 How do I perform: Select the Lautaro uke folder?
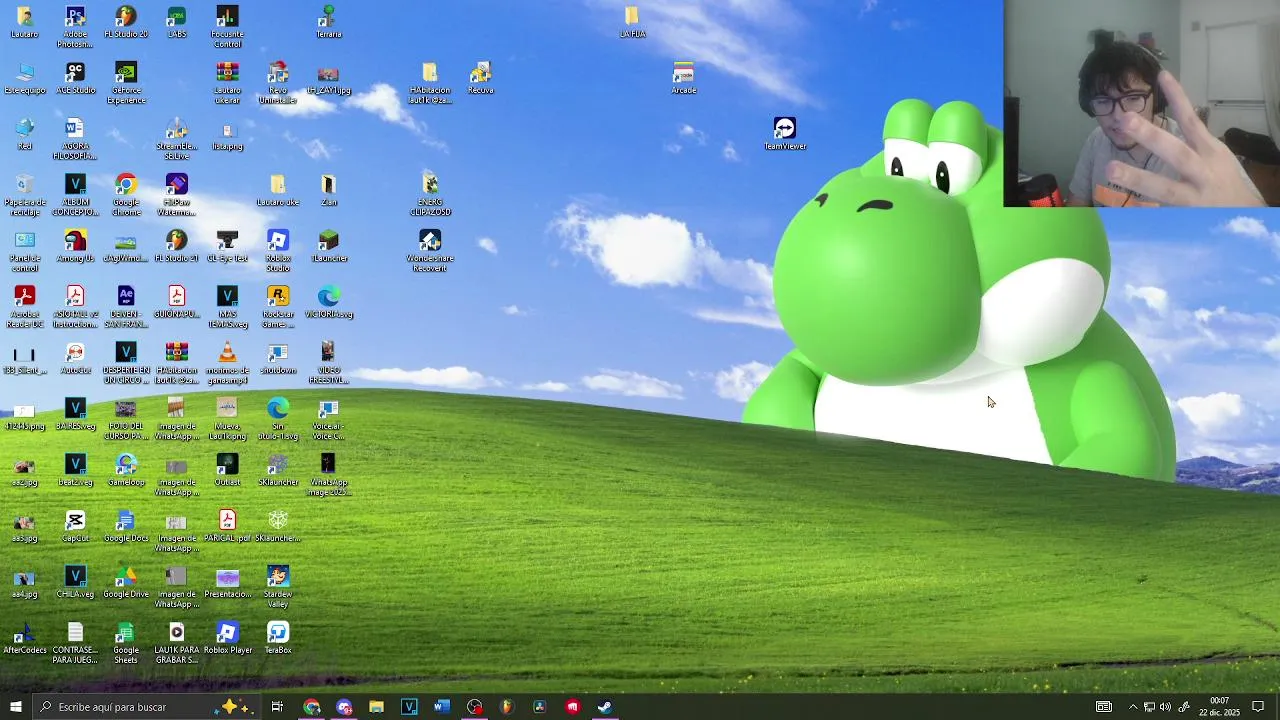pos(278,190)
